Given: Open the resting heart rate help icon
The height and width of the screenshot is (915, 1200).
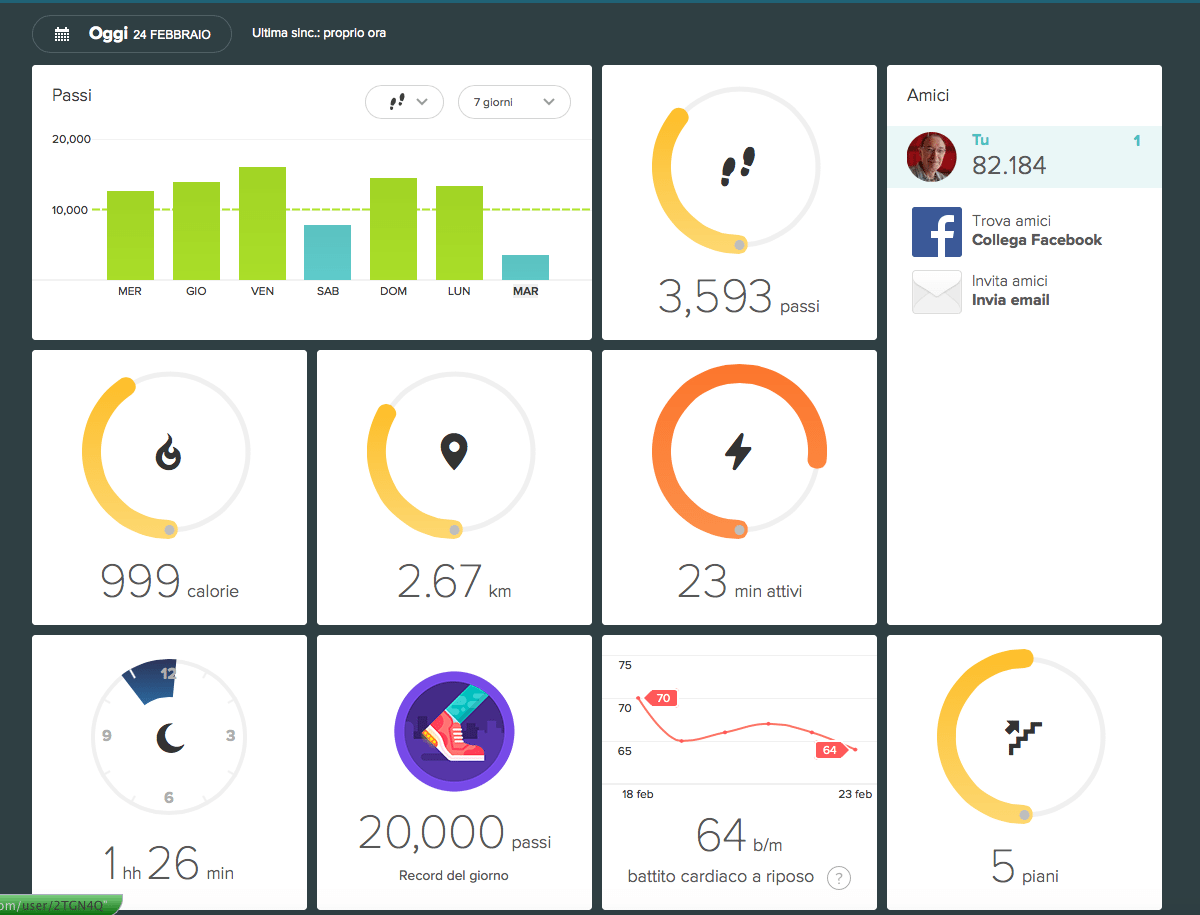Looking at the screenshot, I should (x=840, y=878).
